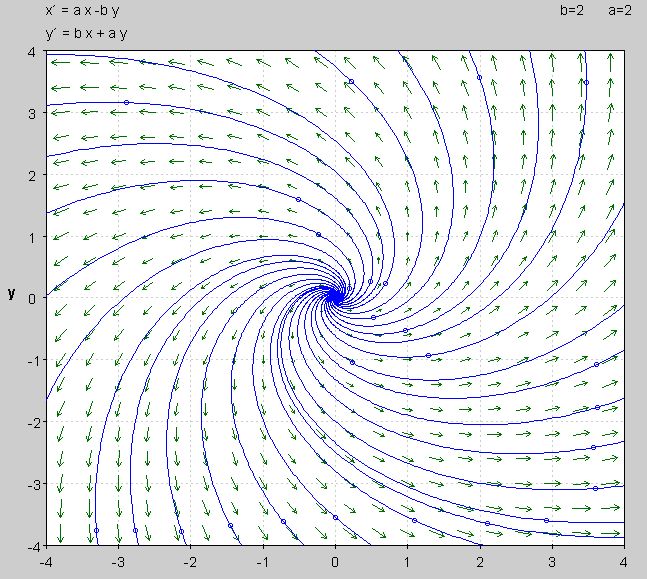The image size is (647, 579).
Task: Click the equation x' = a x - b y
Action: 82,10
